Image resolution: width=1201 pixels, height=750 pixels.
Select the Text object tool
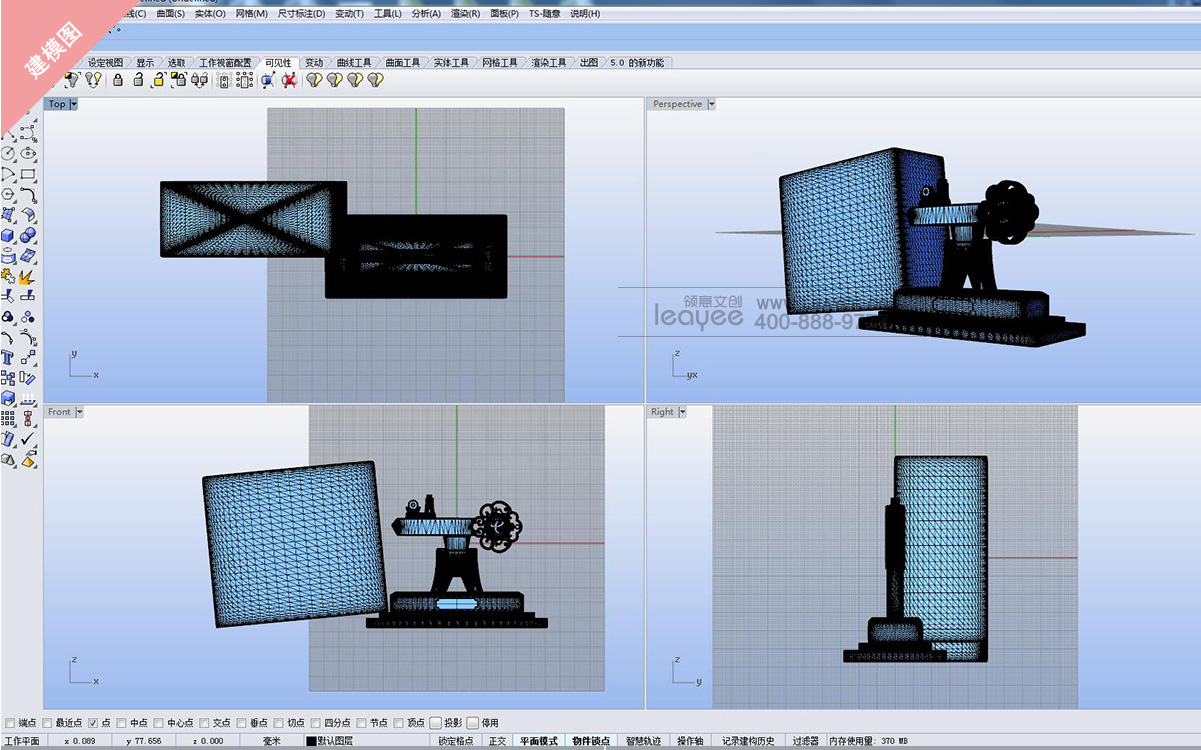click(9, 357)
